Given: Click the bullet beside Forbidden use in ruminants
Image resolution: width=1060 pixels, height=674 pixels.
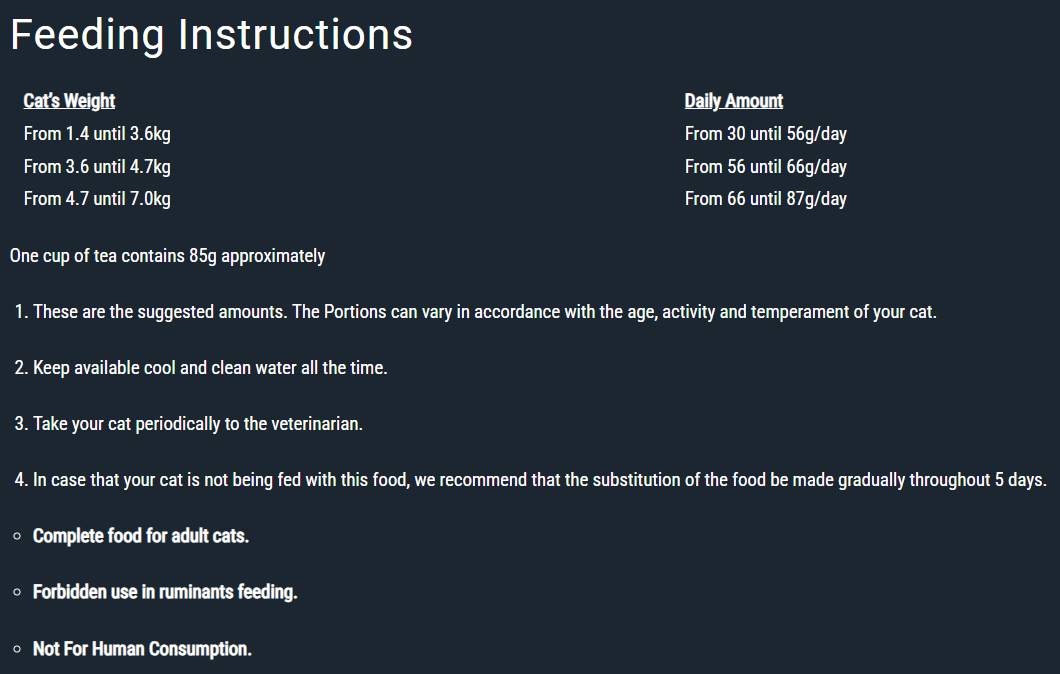Looking at the screenshot, I should (18, 593).
